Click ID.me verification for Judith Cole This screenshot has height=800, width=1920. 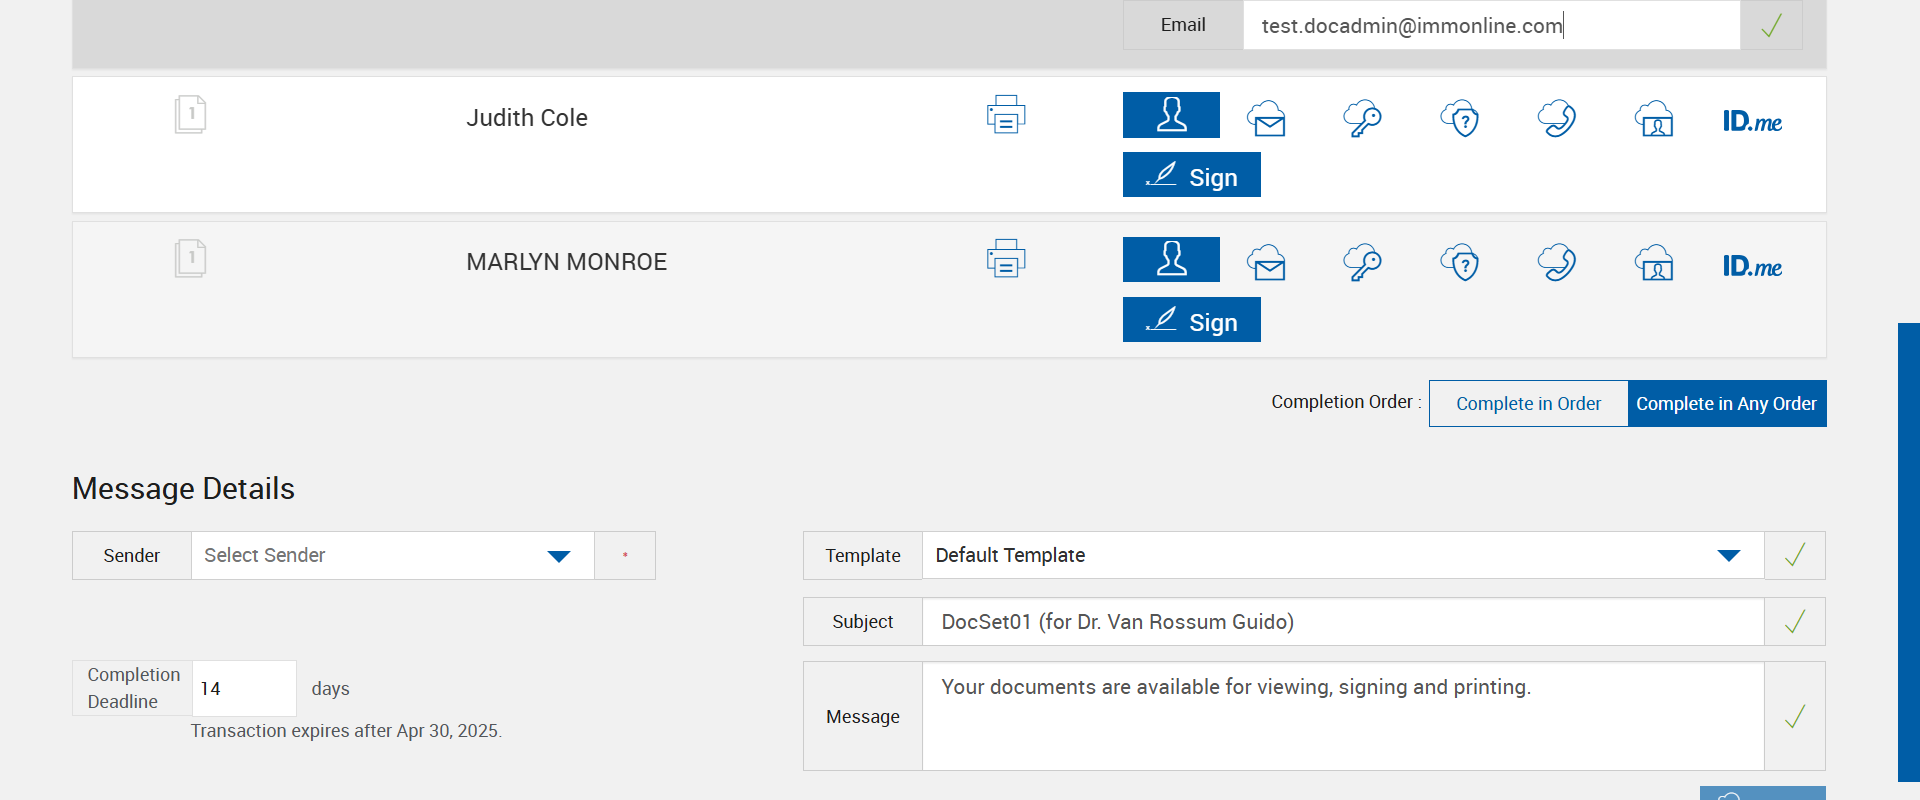[1752, 122]
